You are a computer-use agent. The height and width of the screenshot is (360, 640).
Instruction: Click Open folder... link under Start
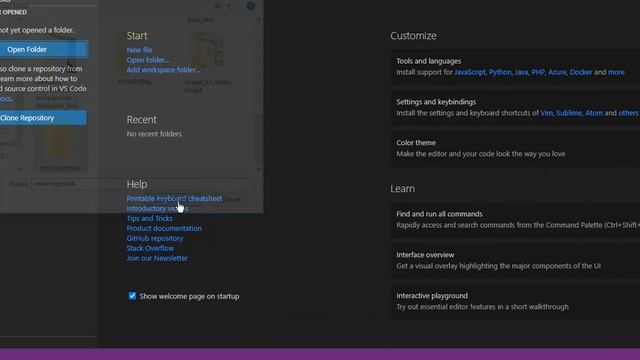(x=148, y=60)
